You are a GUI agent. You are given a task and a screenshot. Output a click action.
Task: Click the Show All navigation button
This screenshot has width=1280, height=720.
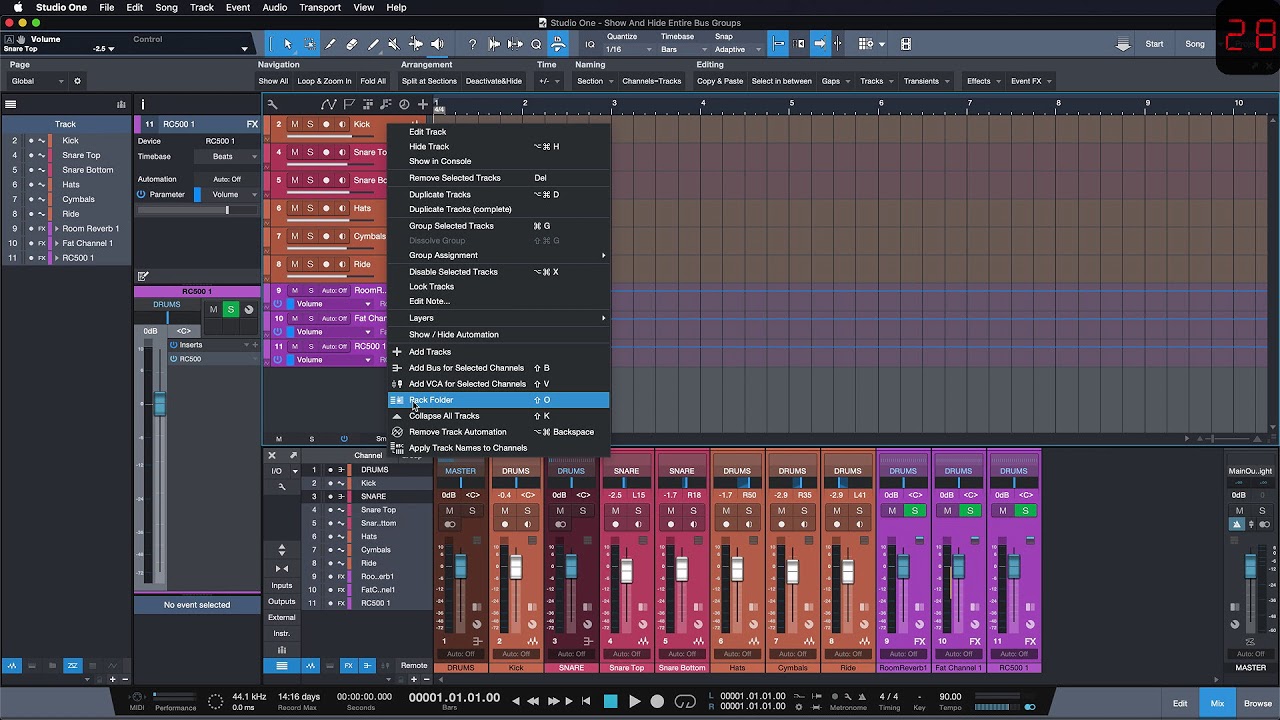(273, 81)
